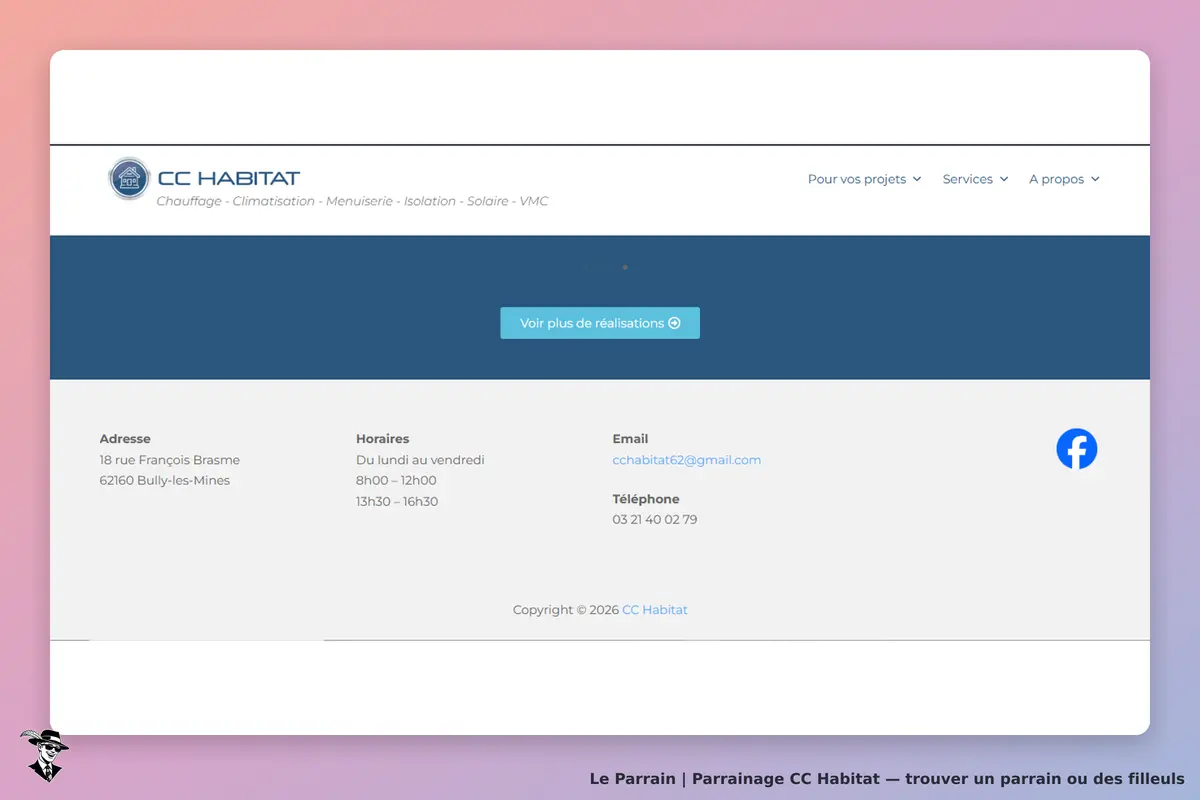Click the 13h30 – 16h30 hours text

tap(397, 501)
